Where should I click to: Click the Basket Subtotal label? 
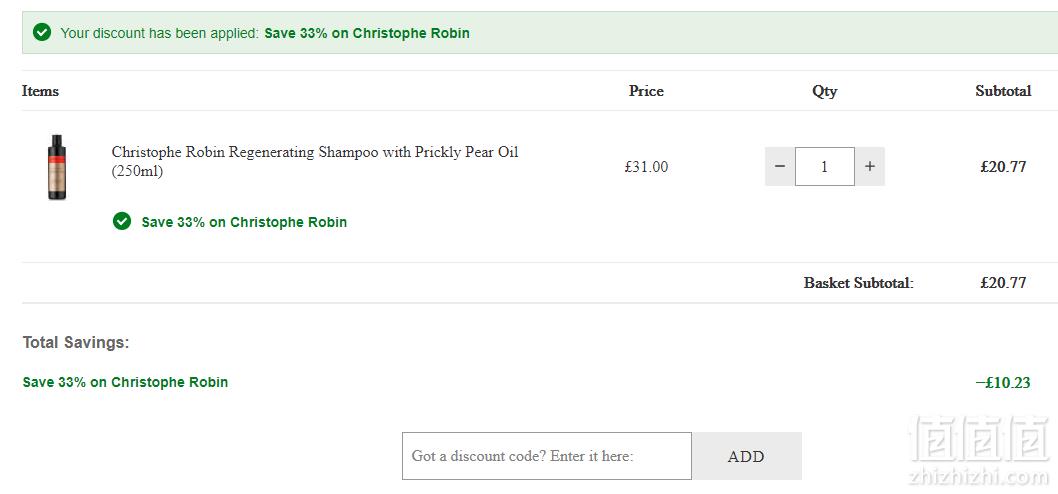[859, 283]
